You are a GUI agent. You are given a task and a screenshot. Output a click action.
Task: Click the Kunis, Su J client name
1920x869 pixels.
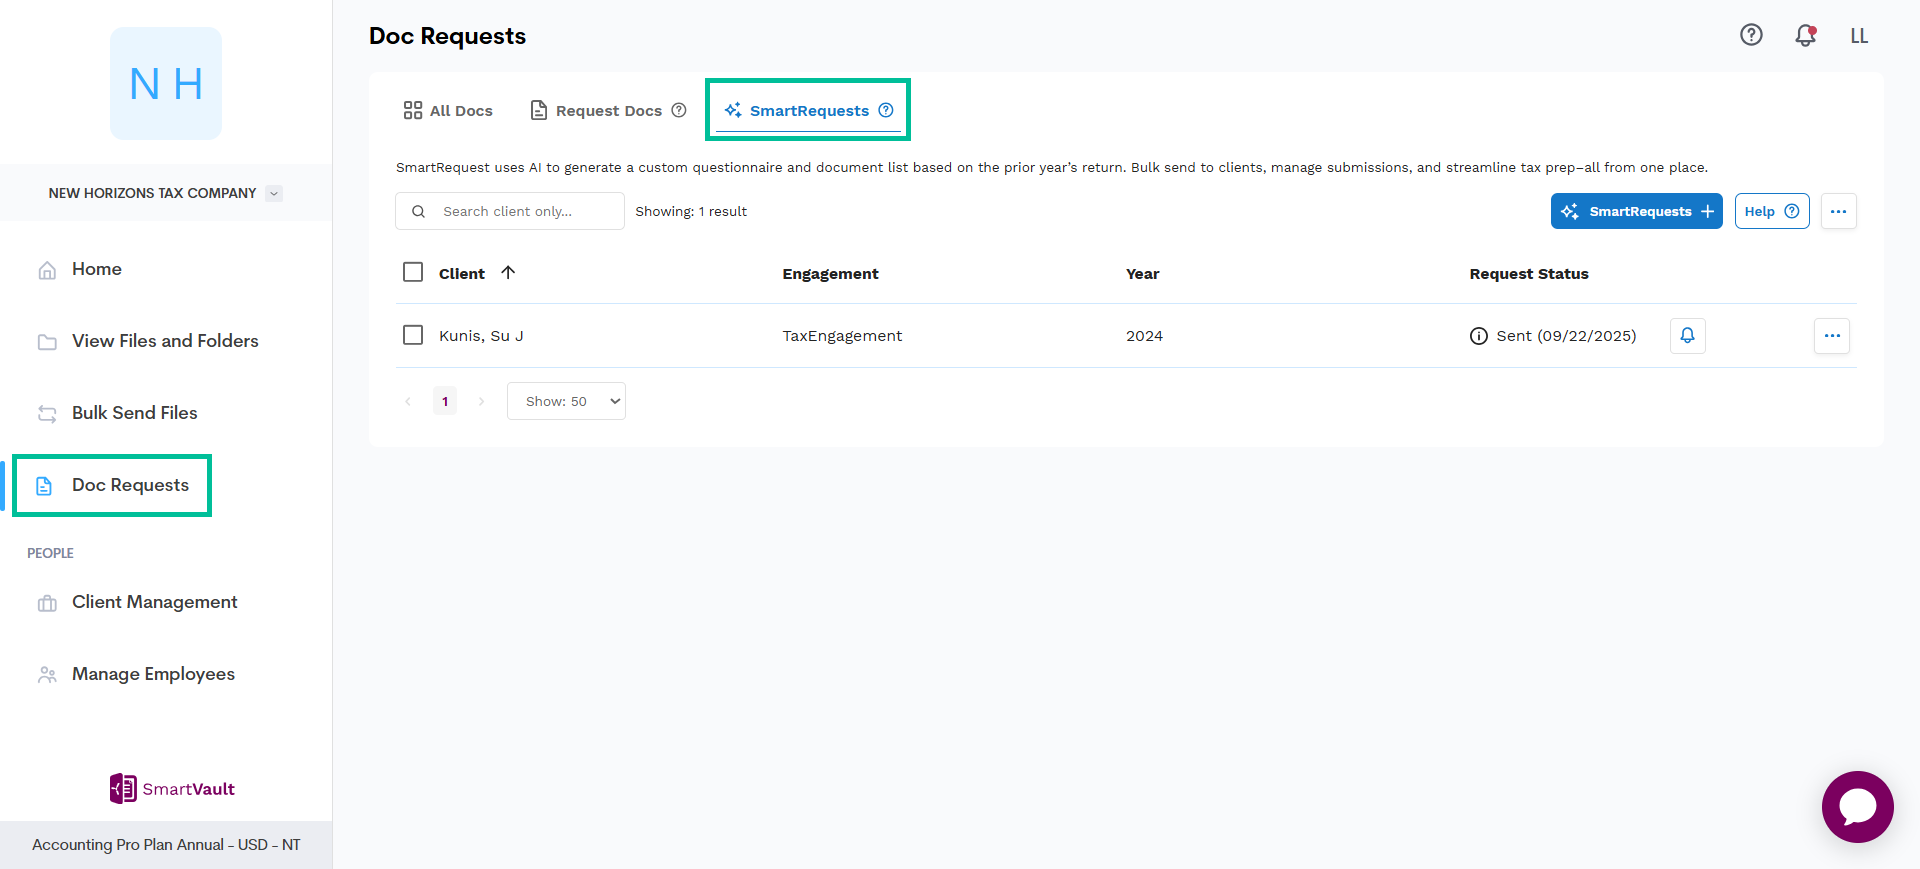tap(481, 336)
